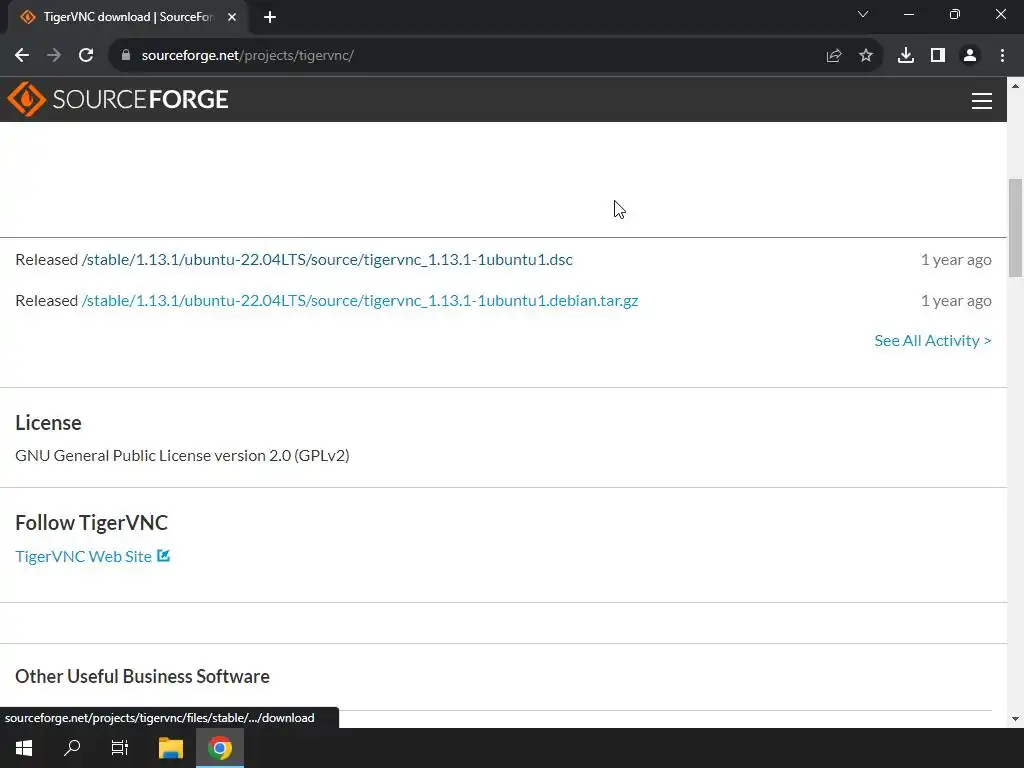Image resolution: width=1024 pixels, height=768 pixels.
Task: Go back with the browser back arrow
Action: coord(22,56)
